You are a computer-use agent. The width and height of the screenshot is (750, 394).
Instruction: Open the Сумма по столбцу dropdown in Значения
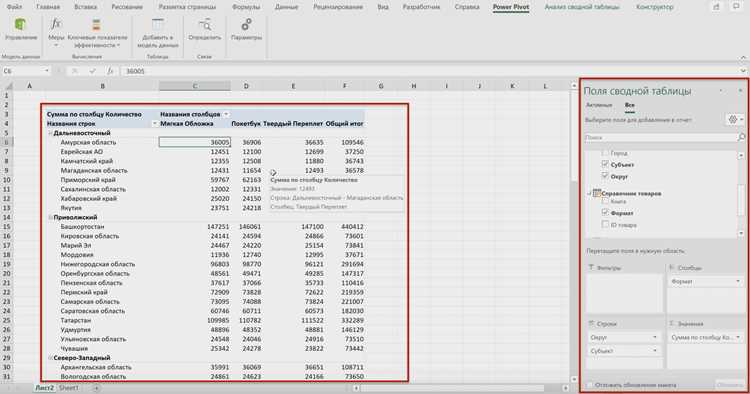[738, 337]
